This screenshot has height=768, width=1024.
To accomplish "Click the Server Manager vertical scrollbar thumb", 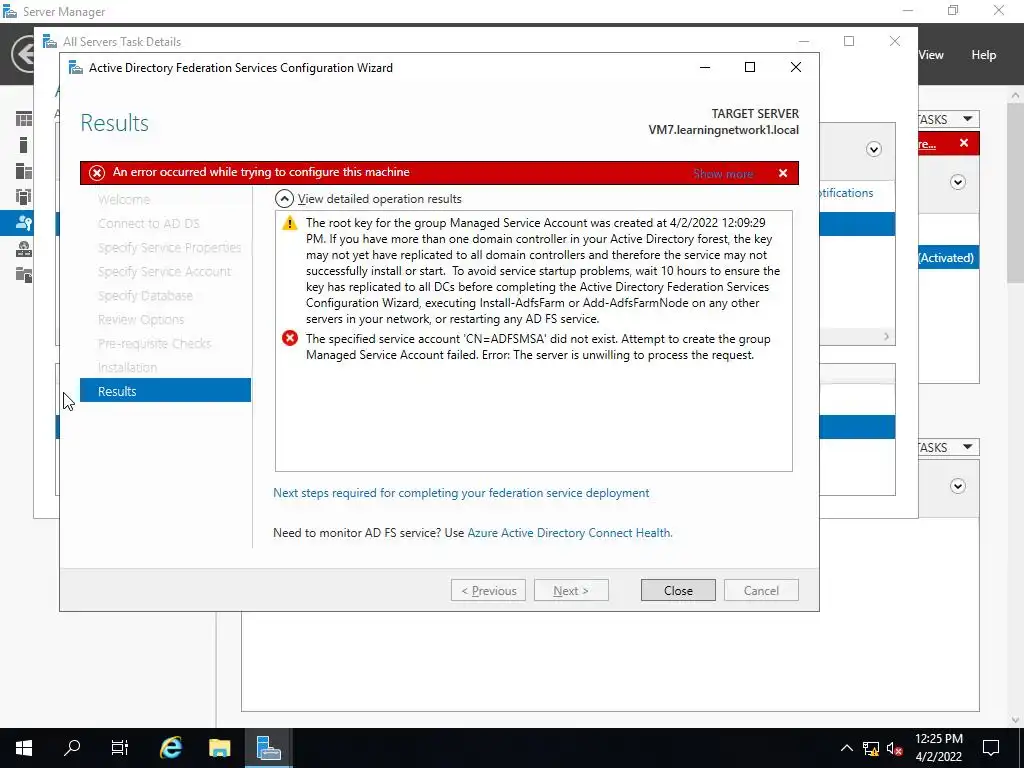I will click(x=1014, y=193).
